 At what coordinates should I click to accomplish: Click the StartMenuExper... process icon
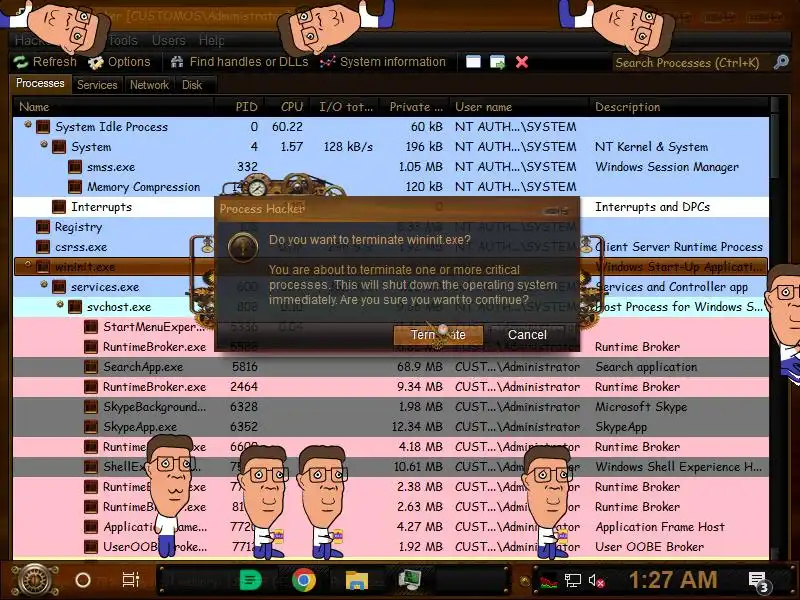click(91, 327)
